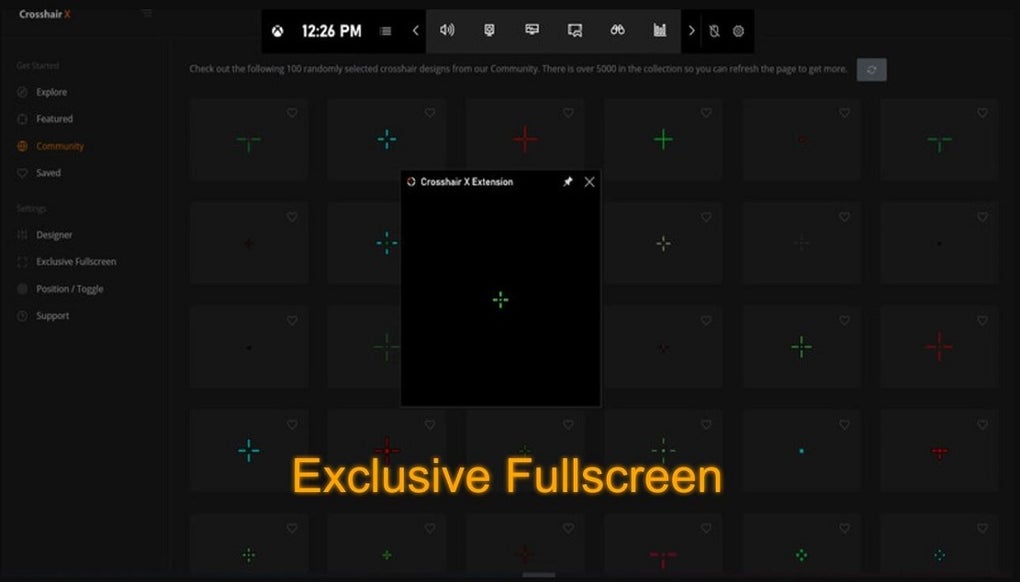Viewport: 1020px width, 582px height.
Task: Select fourth-row cyan dot crosshair thumbnail
Action: [801, 451]
